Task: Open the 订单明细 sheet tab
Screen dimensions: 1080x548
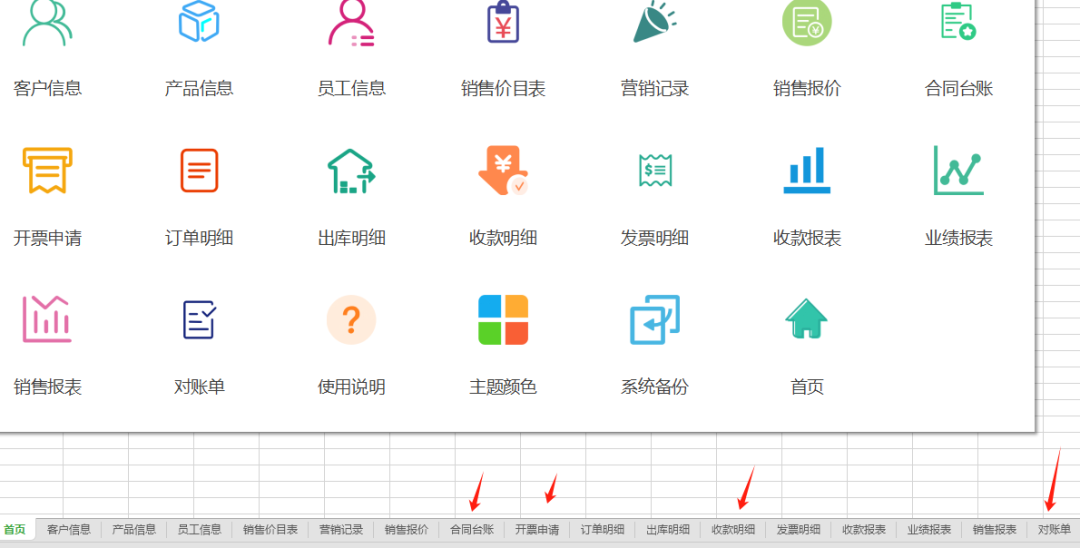Action: pyautogui.click(x=602, y=529)
